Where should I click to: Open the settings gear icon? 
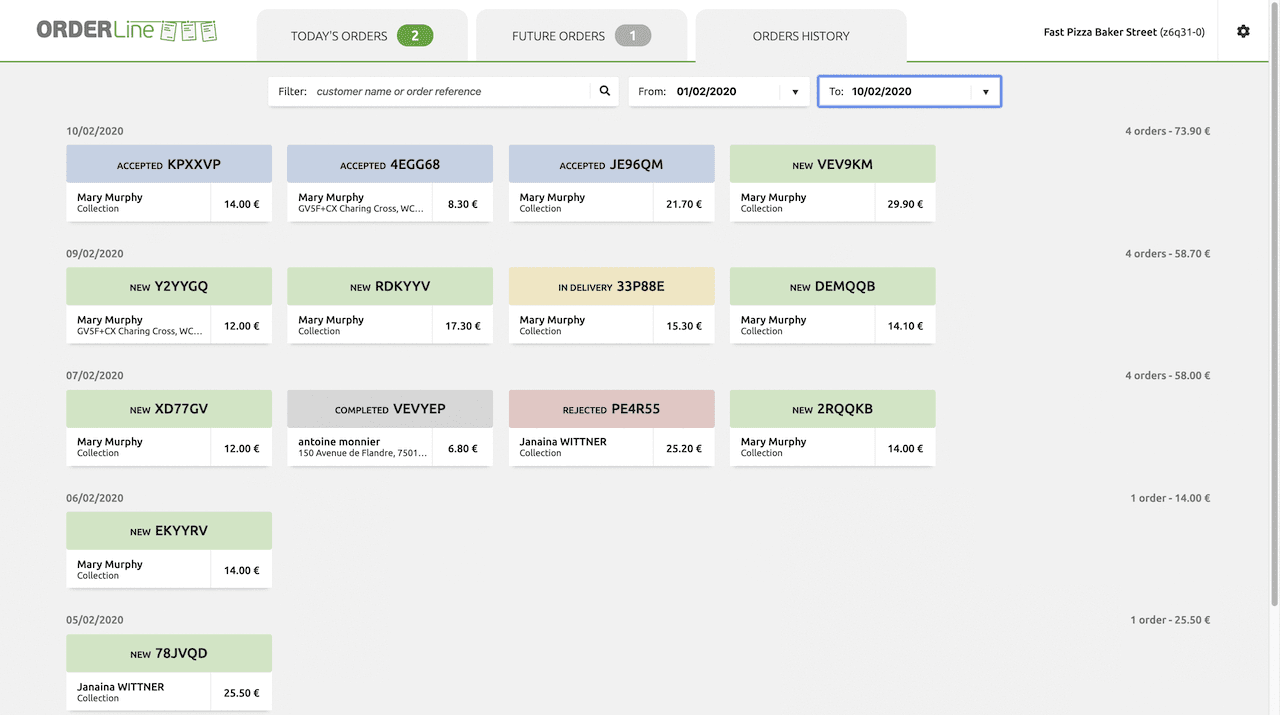[x=1243, y=32]
